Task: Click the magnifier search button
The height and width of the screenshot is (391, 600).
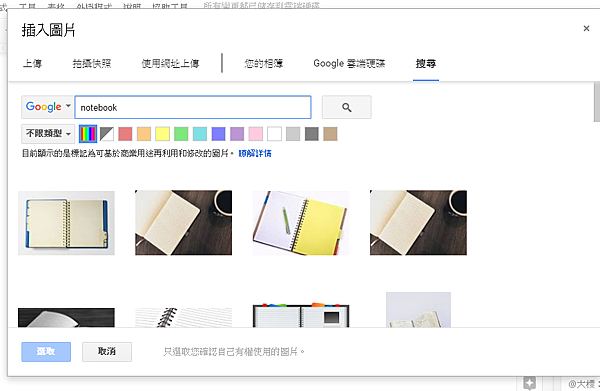Action: pyautogui.click(x=346, y=107)
